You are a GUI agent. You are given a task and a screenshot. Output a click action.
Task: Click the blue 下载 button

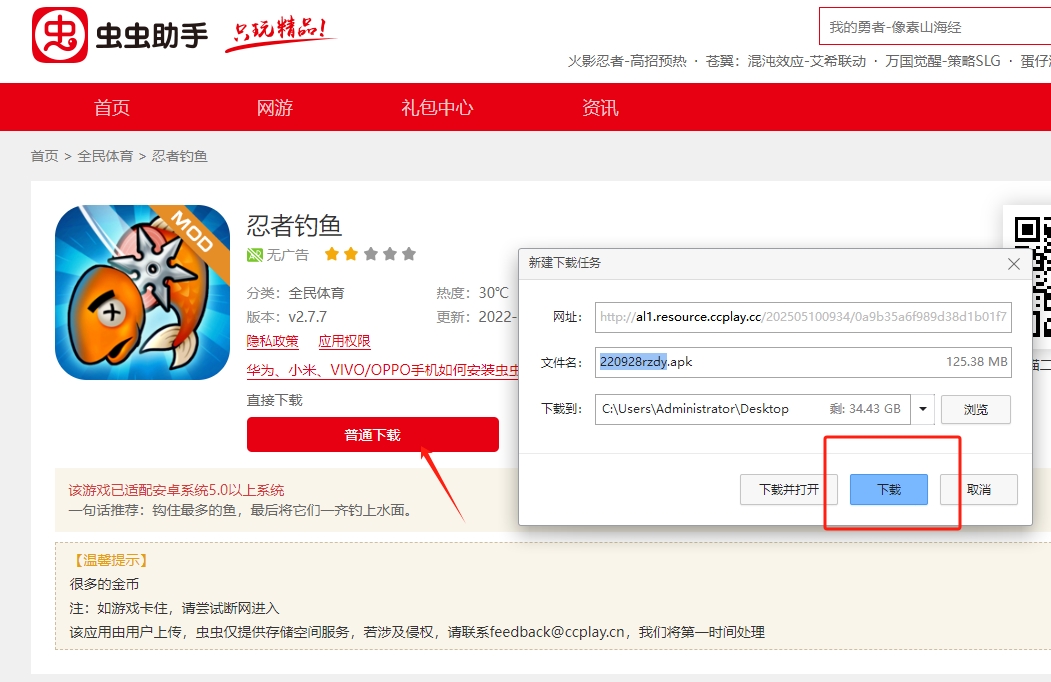click(889, 490)
